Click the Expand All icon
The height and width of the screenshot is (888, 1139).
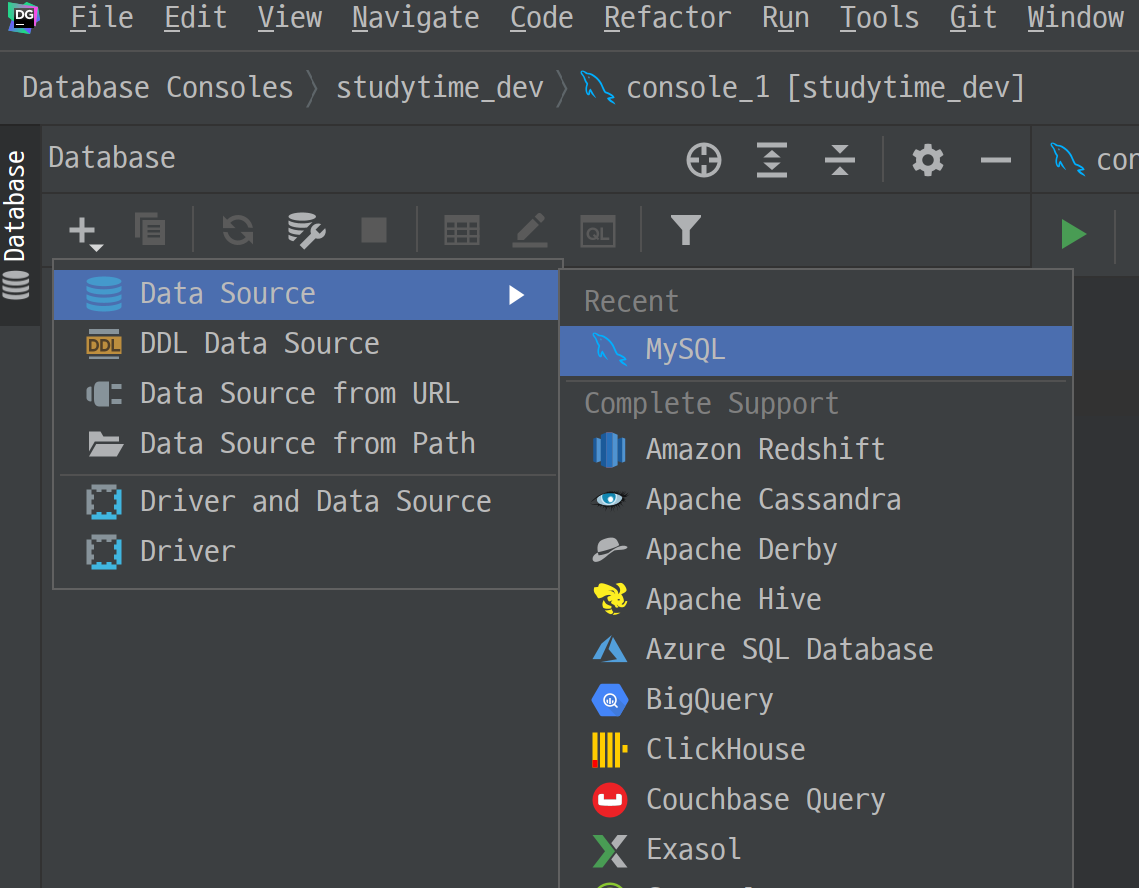771,160
